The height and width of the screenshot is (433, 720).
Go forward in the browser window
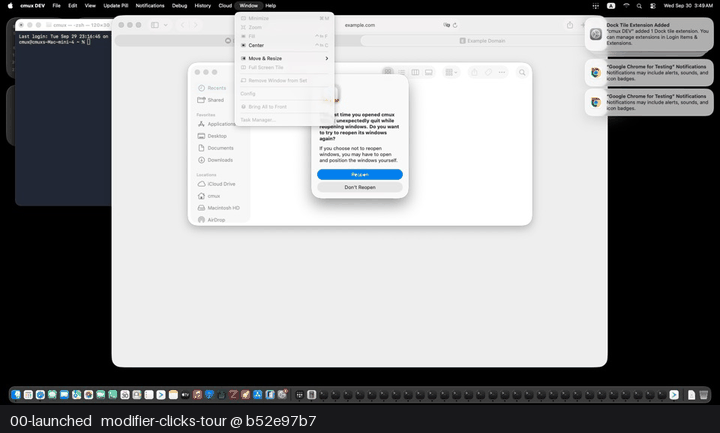click(196, 25)
